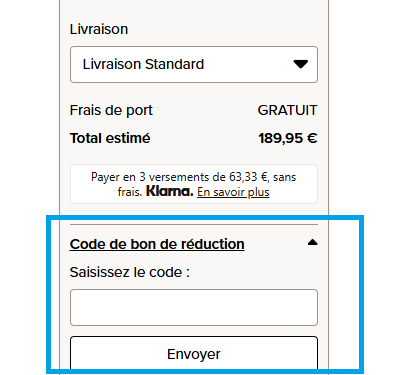Click the 189,95 € total amount

click(x=288, y=138)
